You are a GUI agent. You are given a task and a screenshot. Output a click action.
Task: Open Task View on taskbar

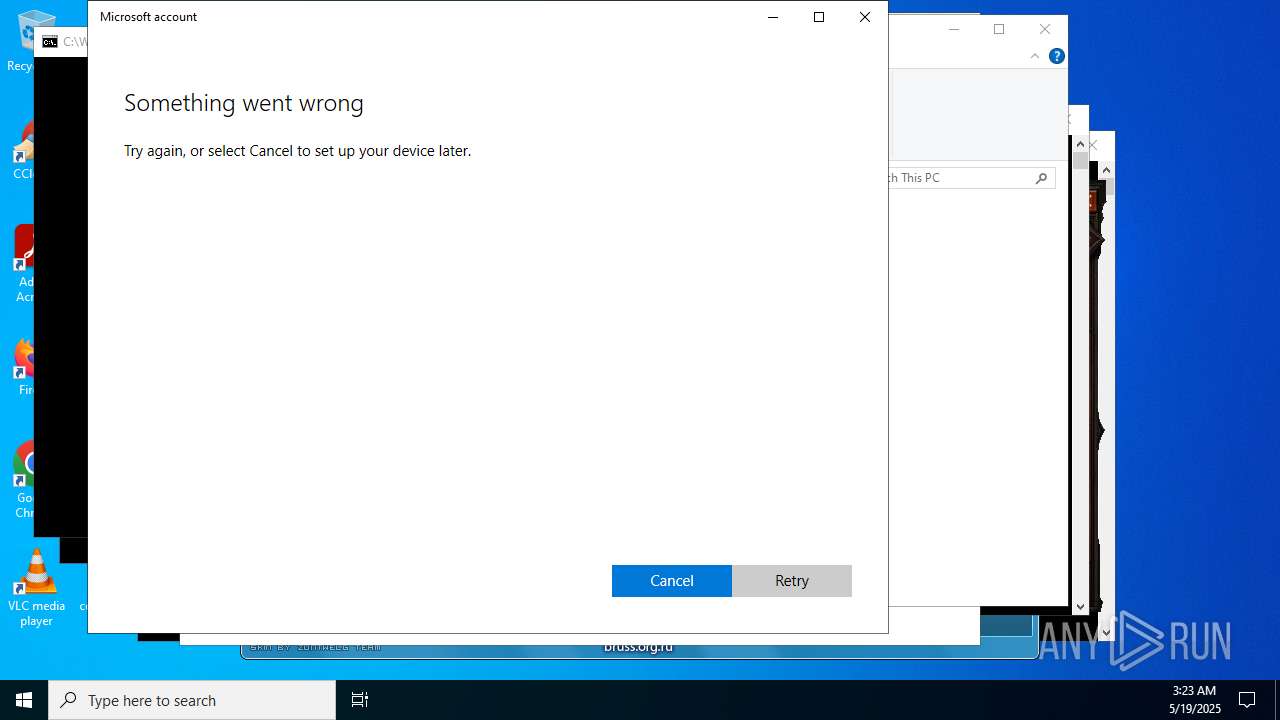click(360, 700)
